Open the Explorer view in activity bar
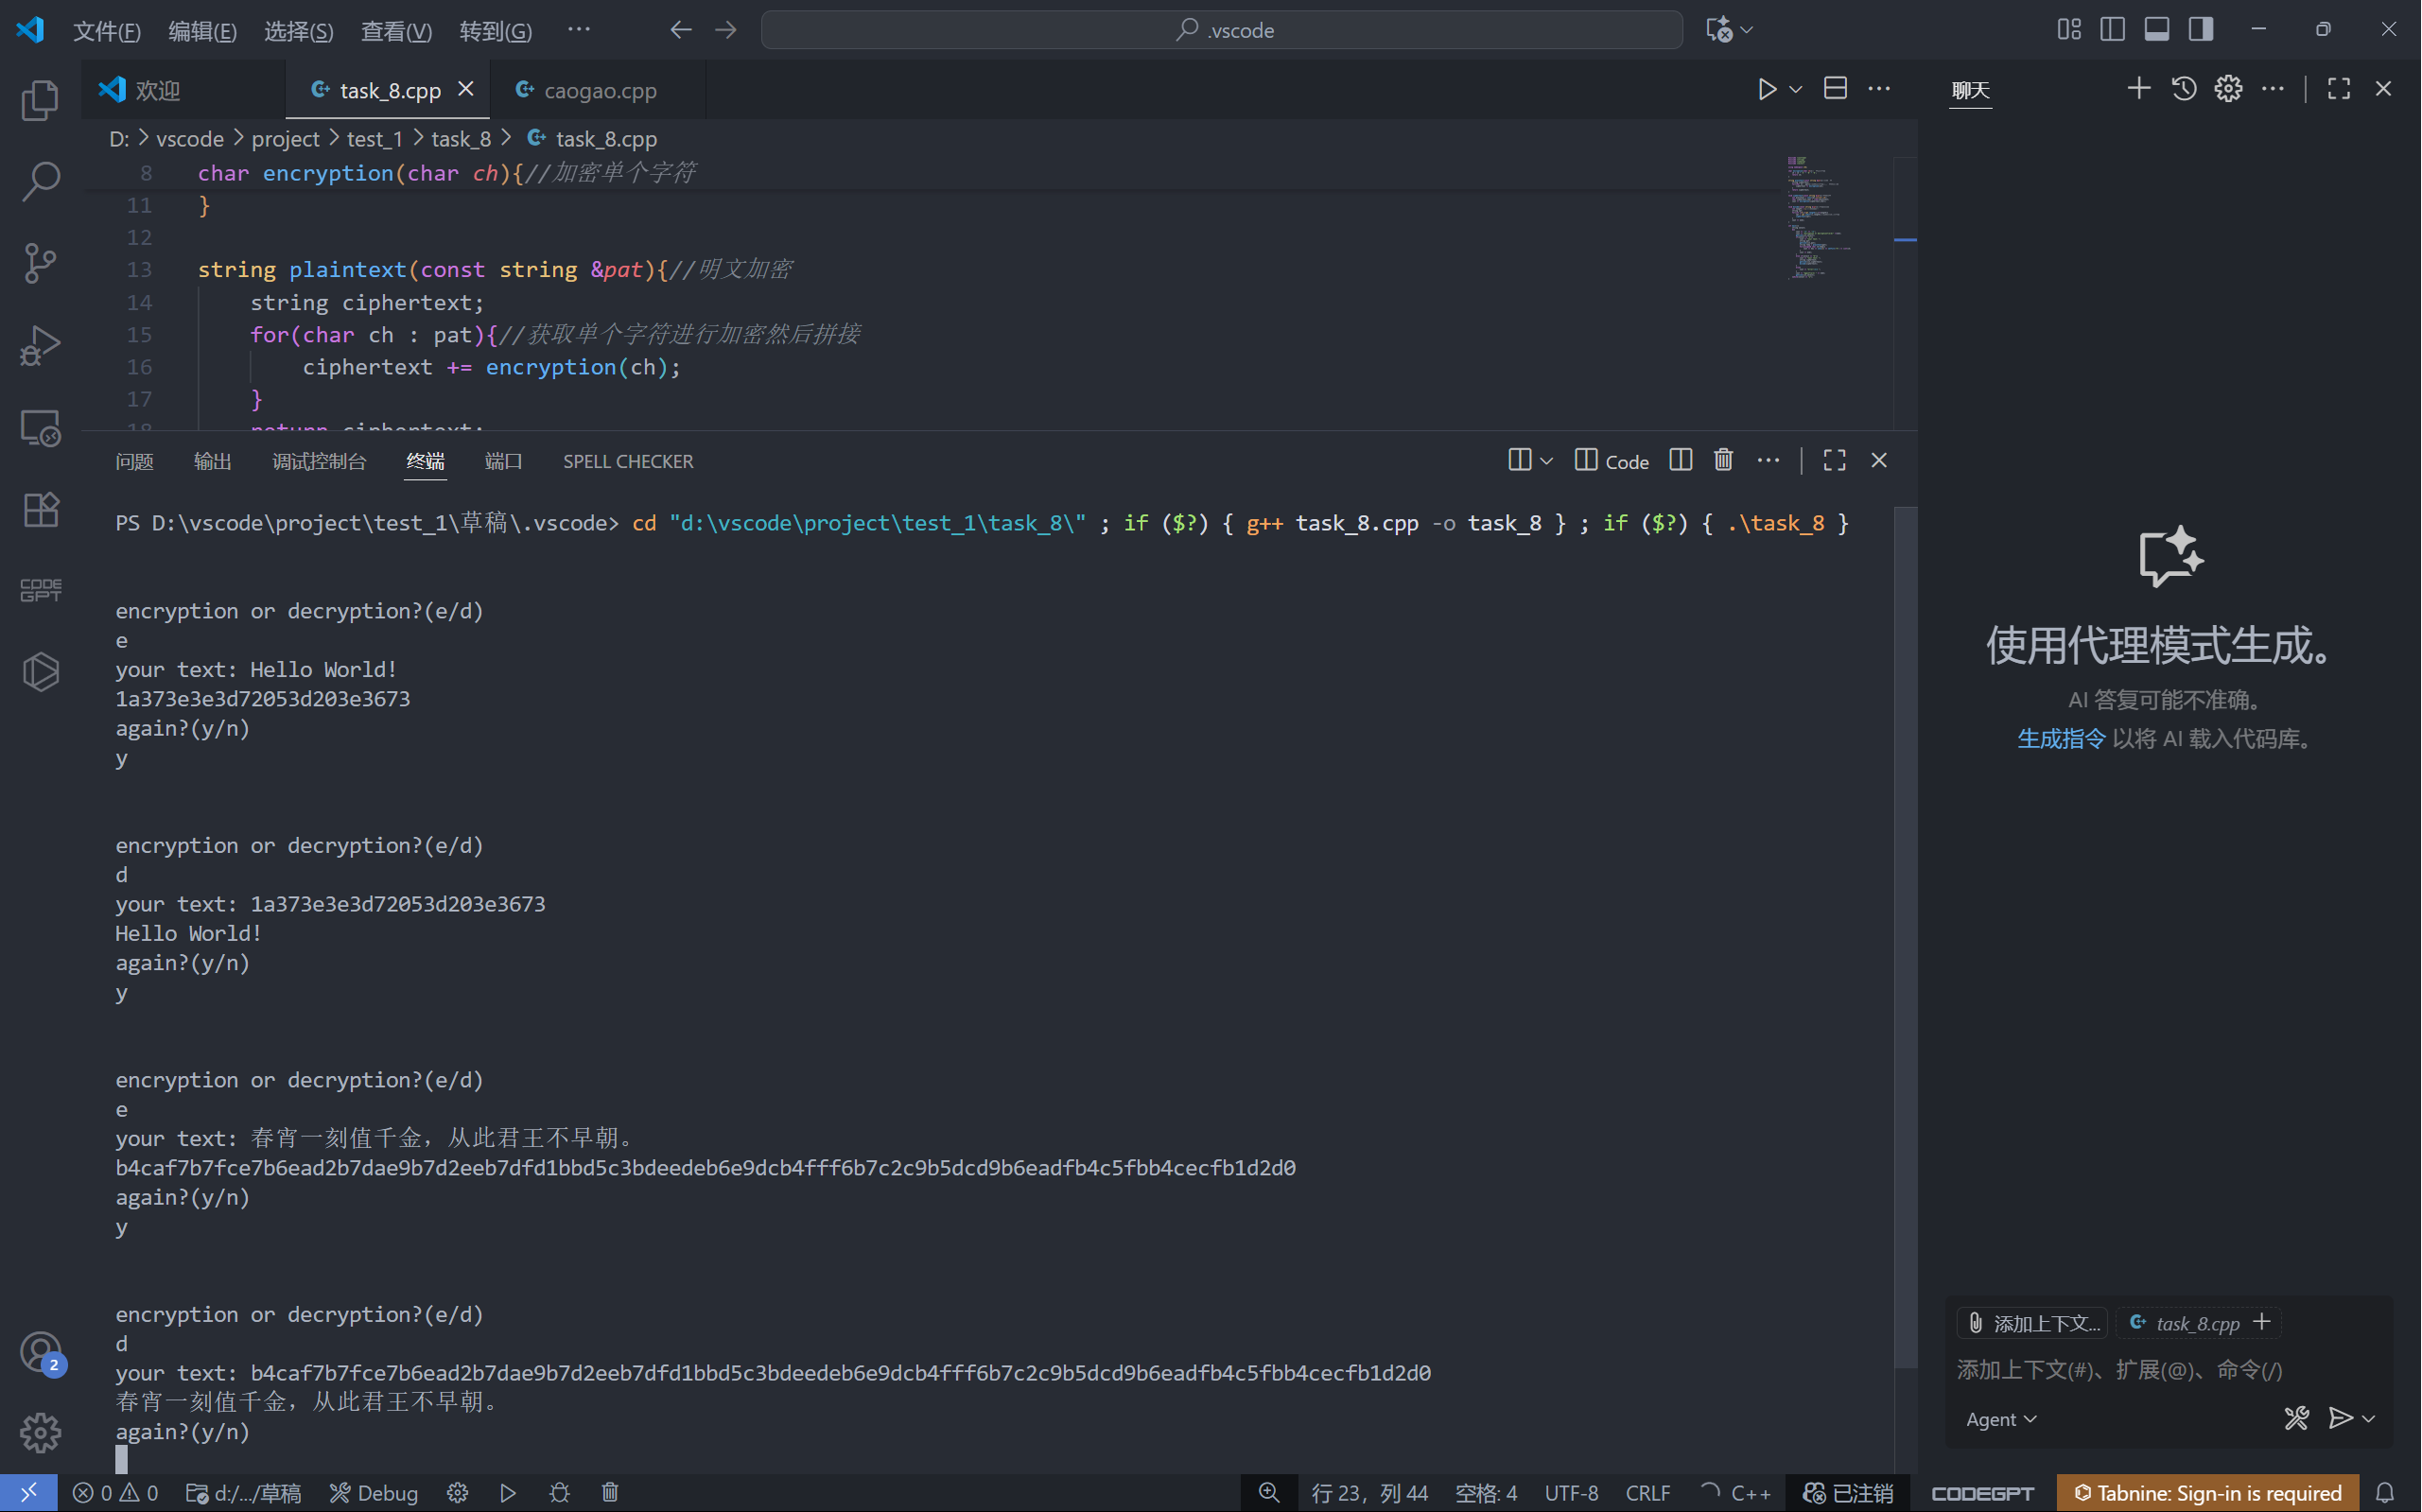 pos(40,100)
